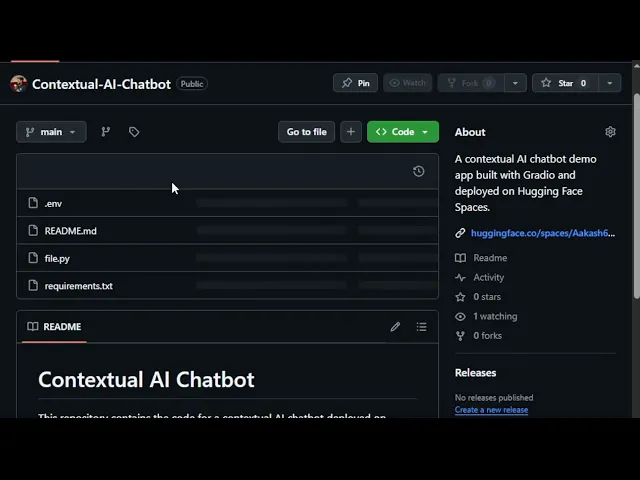View branches via the branch icon
Screen dimensions: 640x480
click(106, 132)
